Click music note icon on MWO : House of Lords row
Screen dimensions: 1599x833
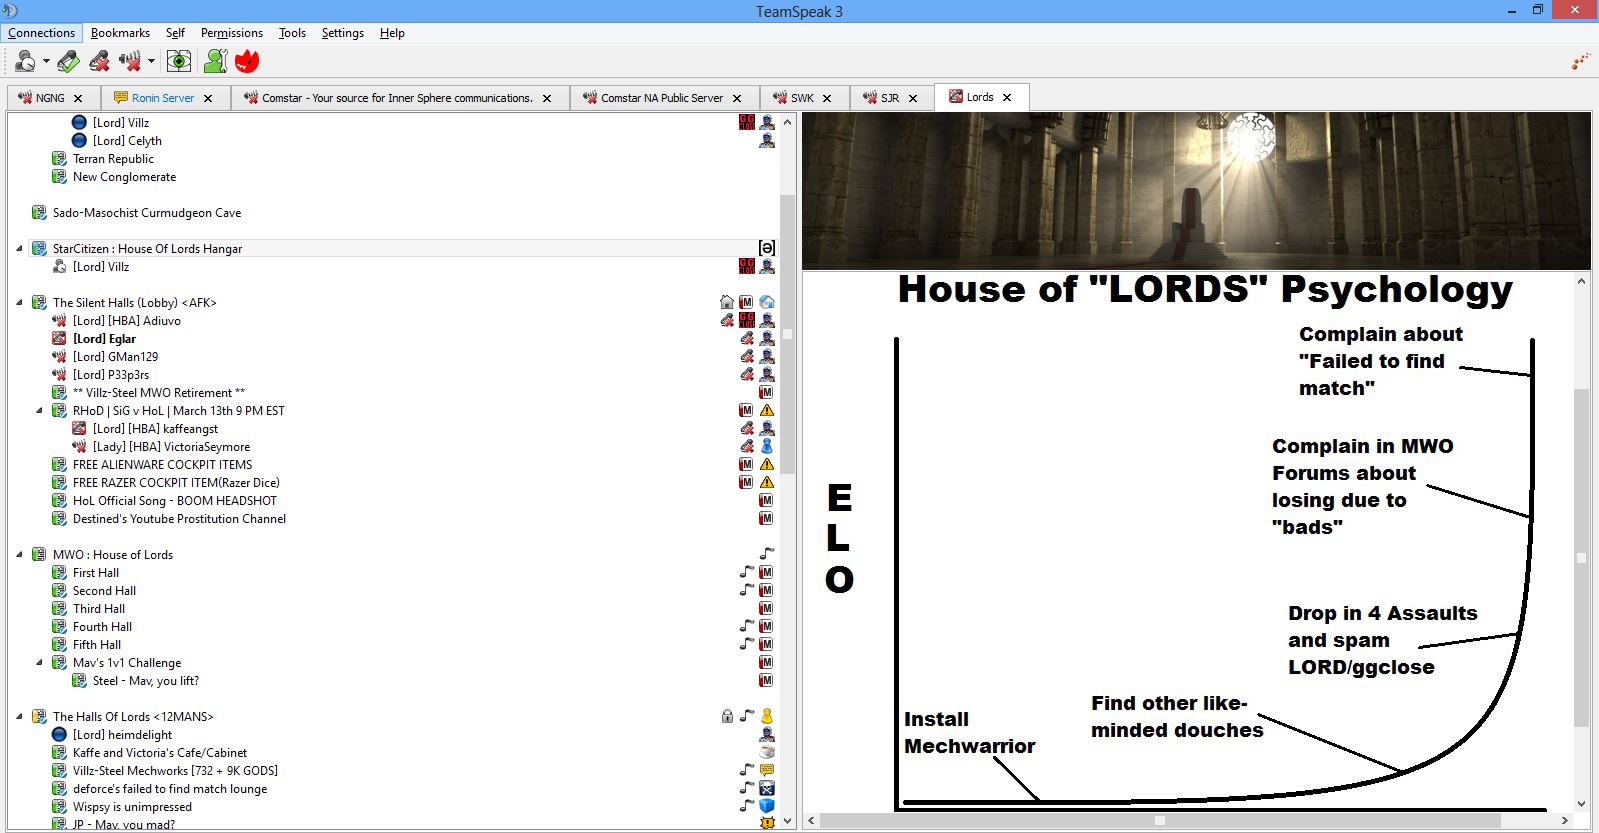pos(767,554)
